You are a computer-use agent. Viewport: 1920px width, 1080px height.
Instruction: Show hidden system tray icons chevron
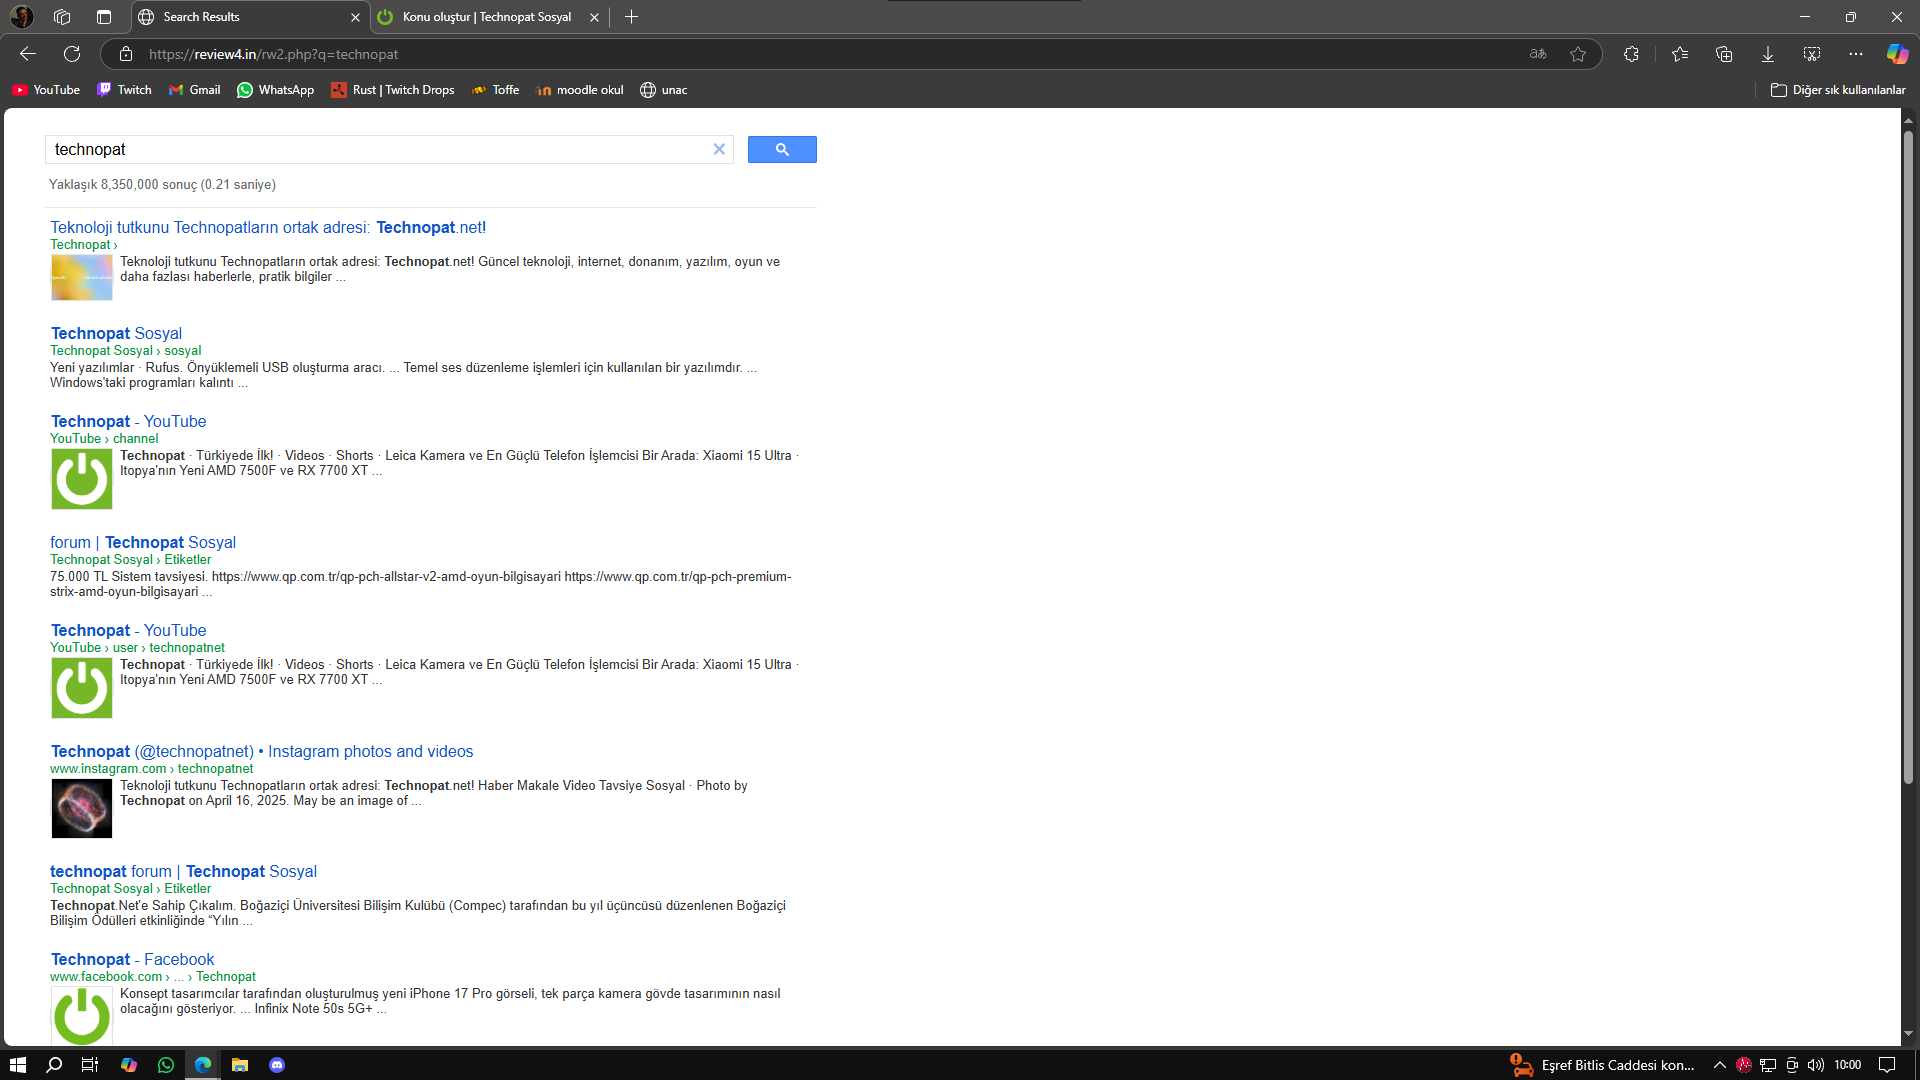coord(1720,1065)
